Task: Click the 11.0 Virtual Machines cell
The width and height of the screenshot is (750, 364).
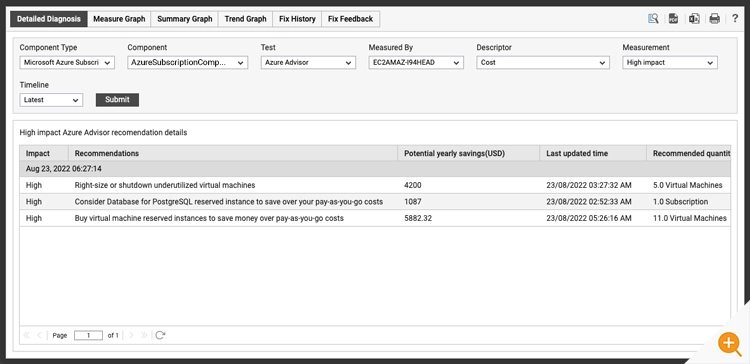Action: (690, 218)
